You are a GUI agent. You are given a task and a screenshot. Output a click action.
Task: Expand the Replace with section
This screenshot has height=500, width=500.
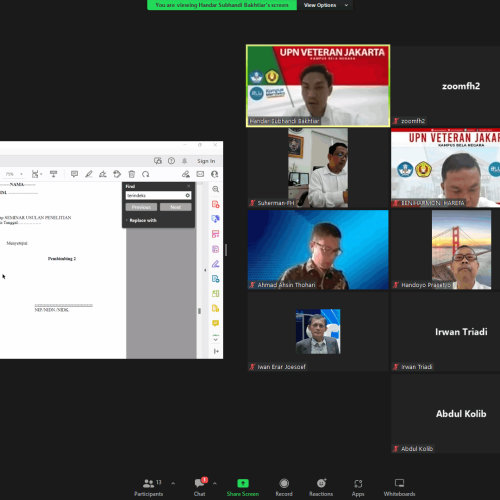[141, 220]
